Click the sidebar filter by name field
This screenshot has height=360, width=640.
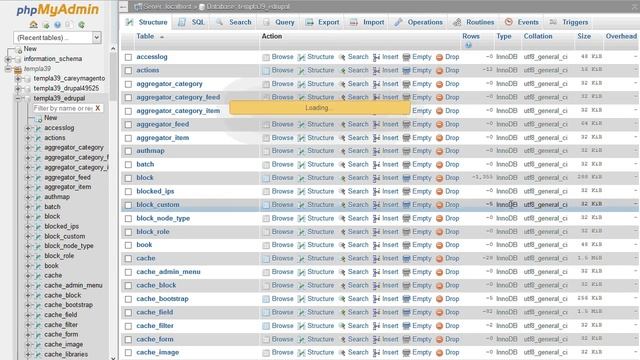pyautogui.click(x=63, y=108)
